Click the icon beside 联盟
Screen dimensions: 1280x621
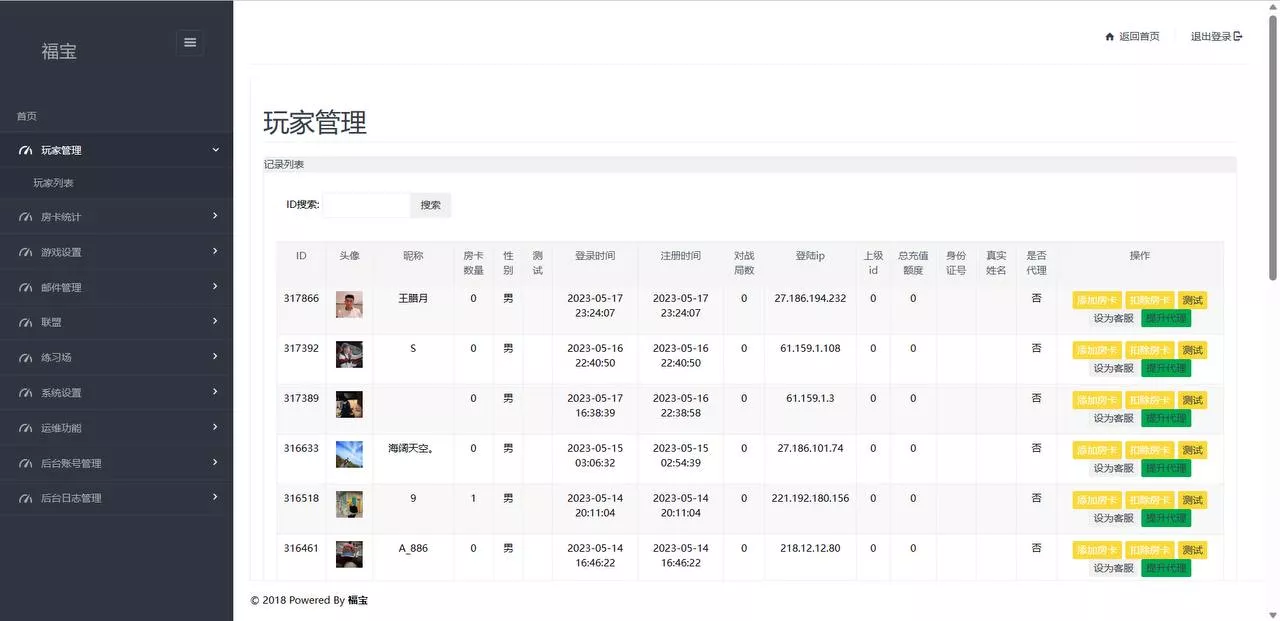pos(25,322)
